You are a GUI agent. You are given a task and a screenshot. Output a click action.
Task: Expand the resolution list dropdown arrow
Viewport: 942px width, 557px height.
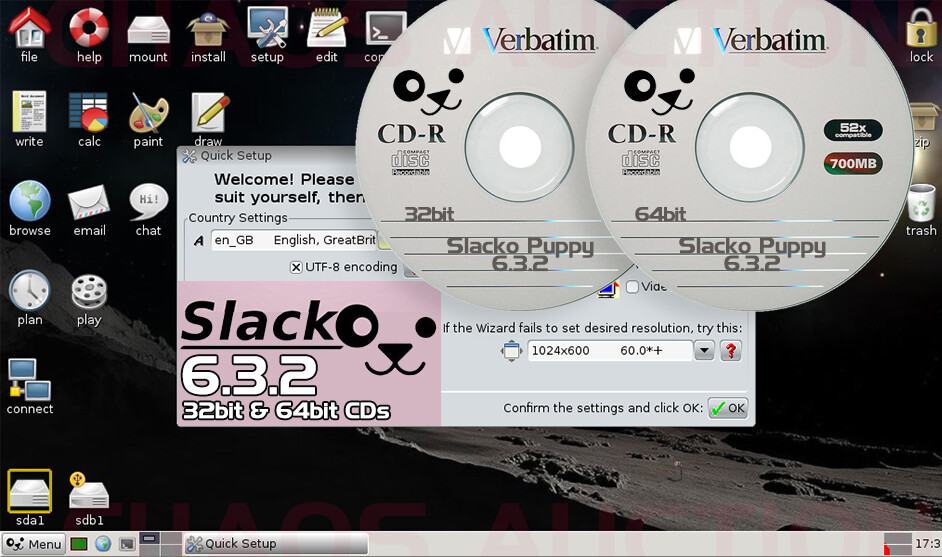click(x=704, y=350)
